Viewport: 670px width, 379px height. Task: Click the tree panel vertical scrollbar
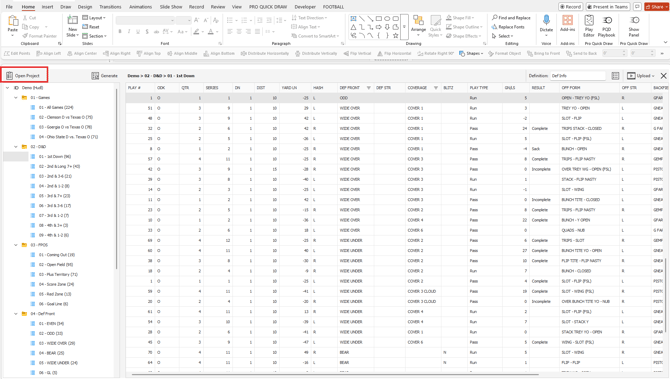tap(116, 179)
